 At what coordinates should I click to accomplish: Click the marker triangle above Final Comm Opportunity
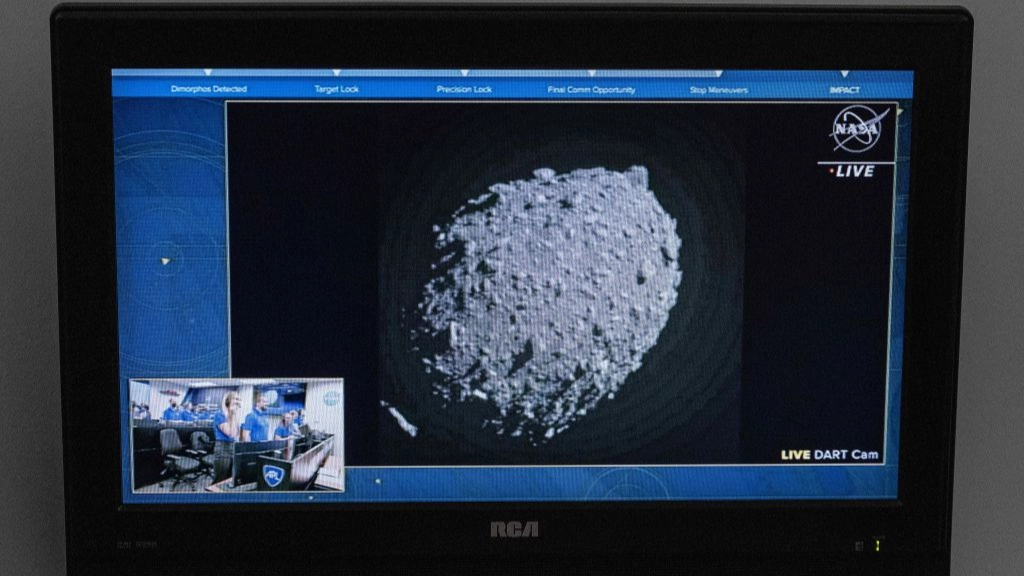point(591,73)
